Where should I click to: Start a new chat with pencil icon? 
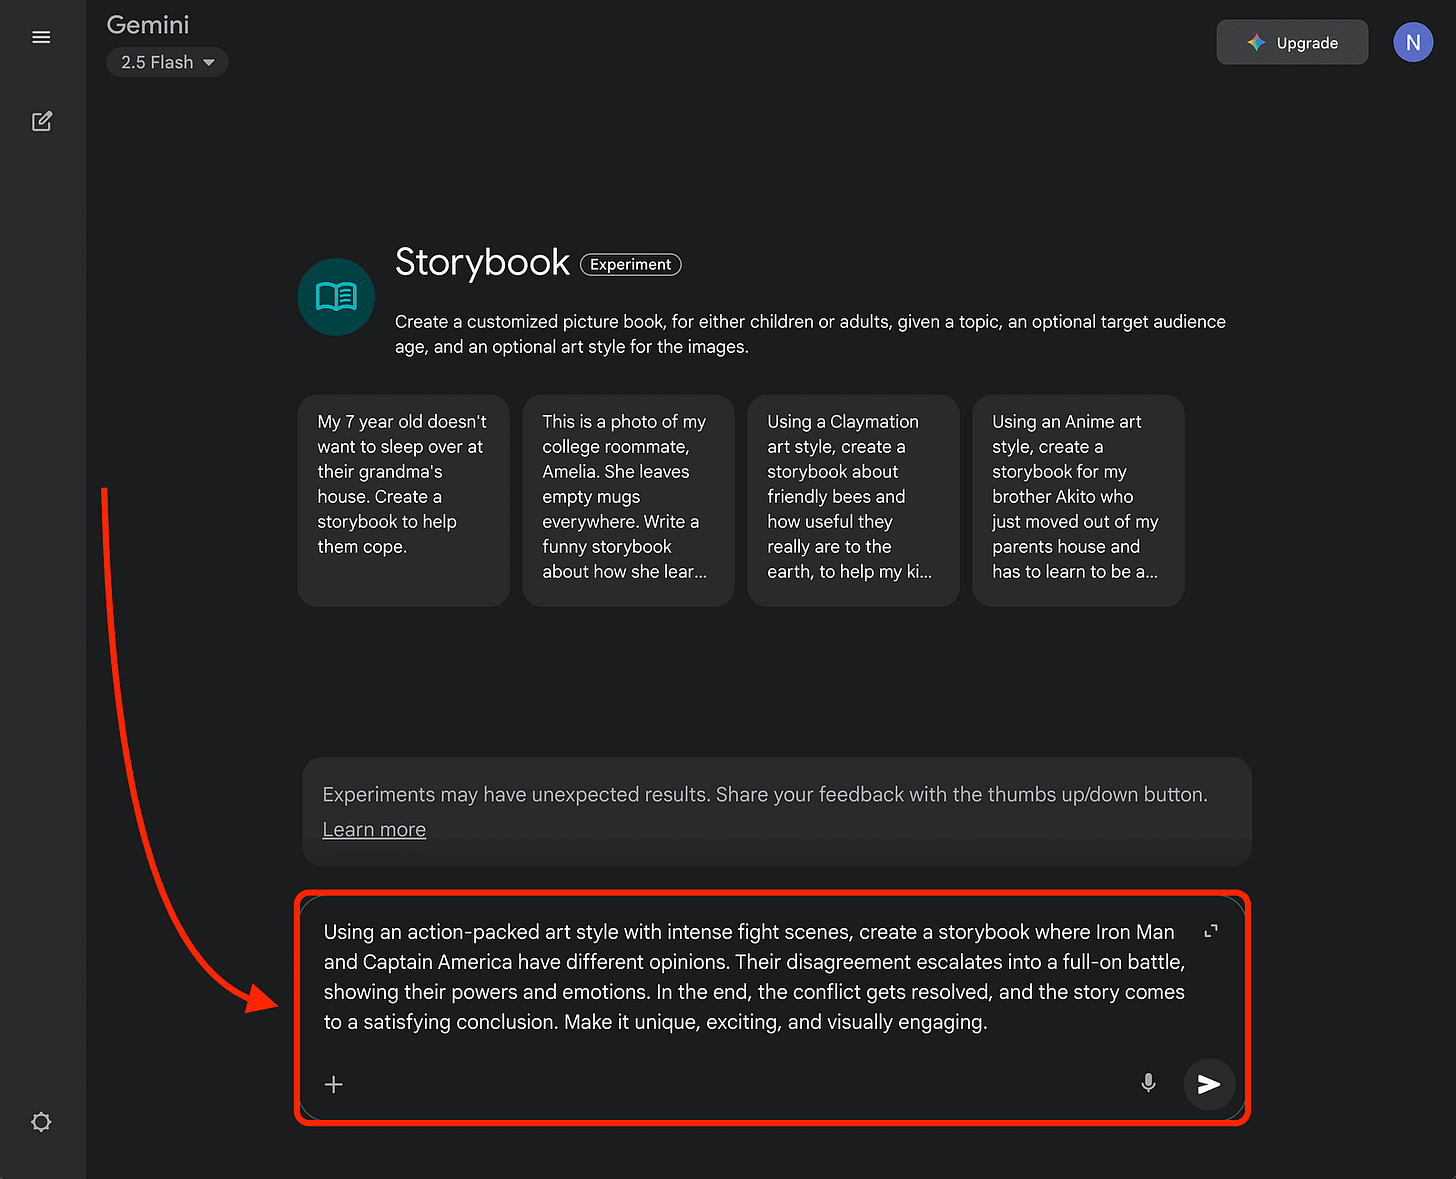coord(41,121)
